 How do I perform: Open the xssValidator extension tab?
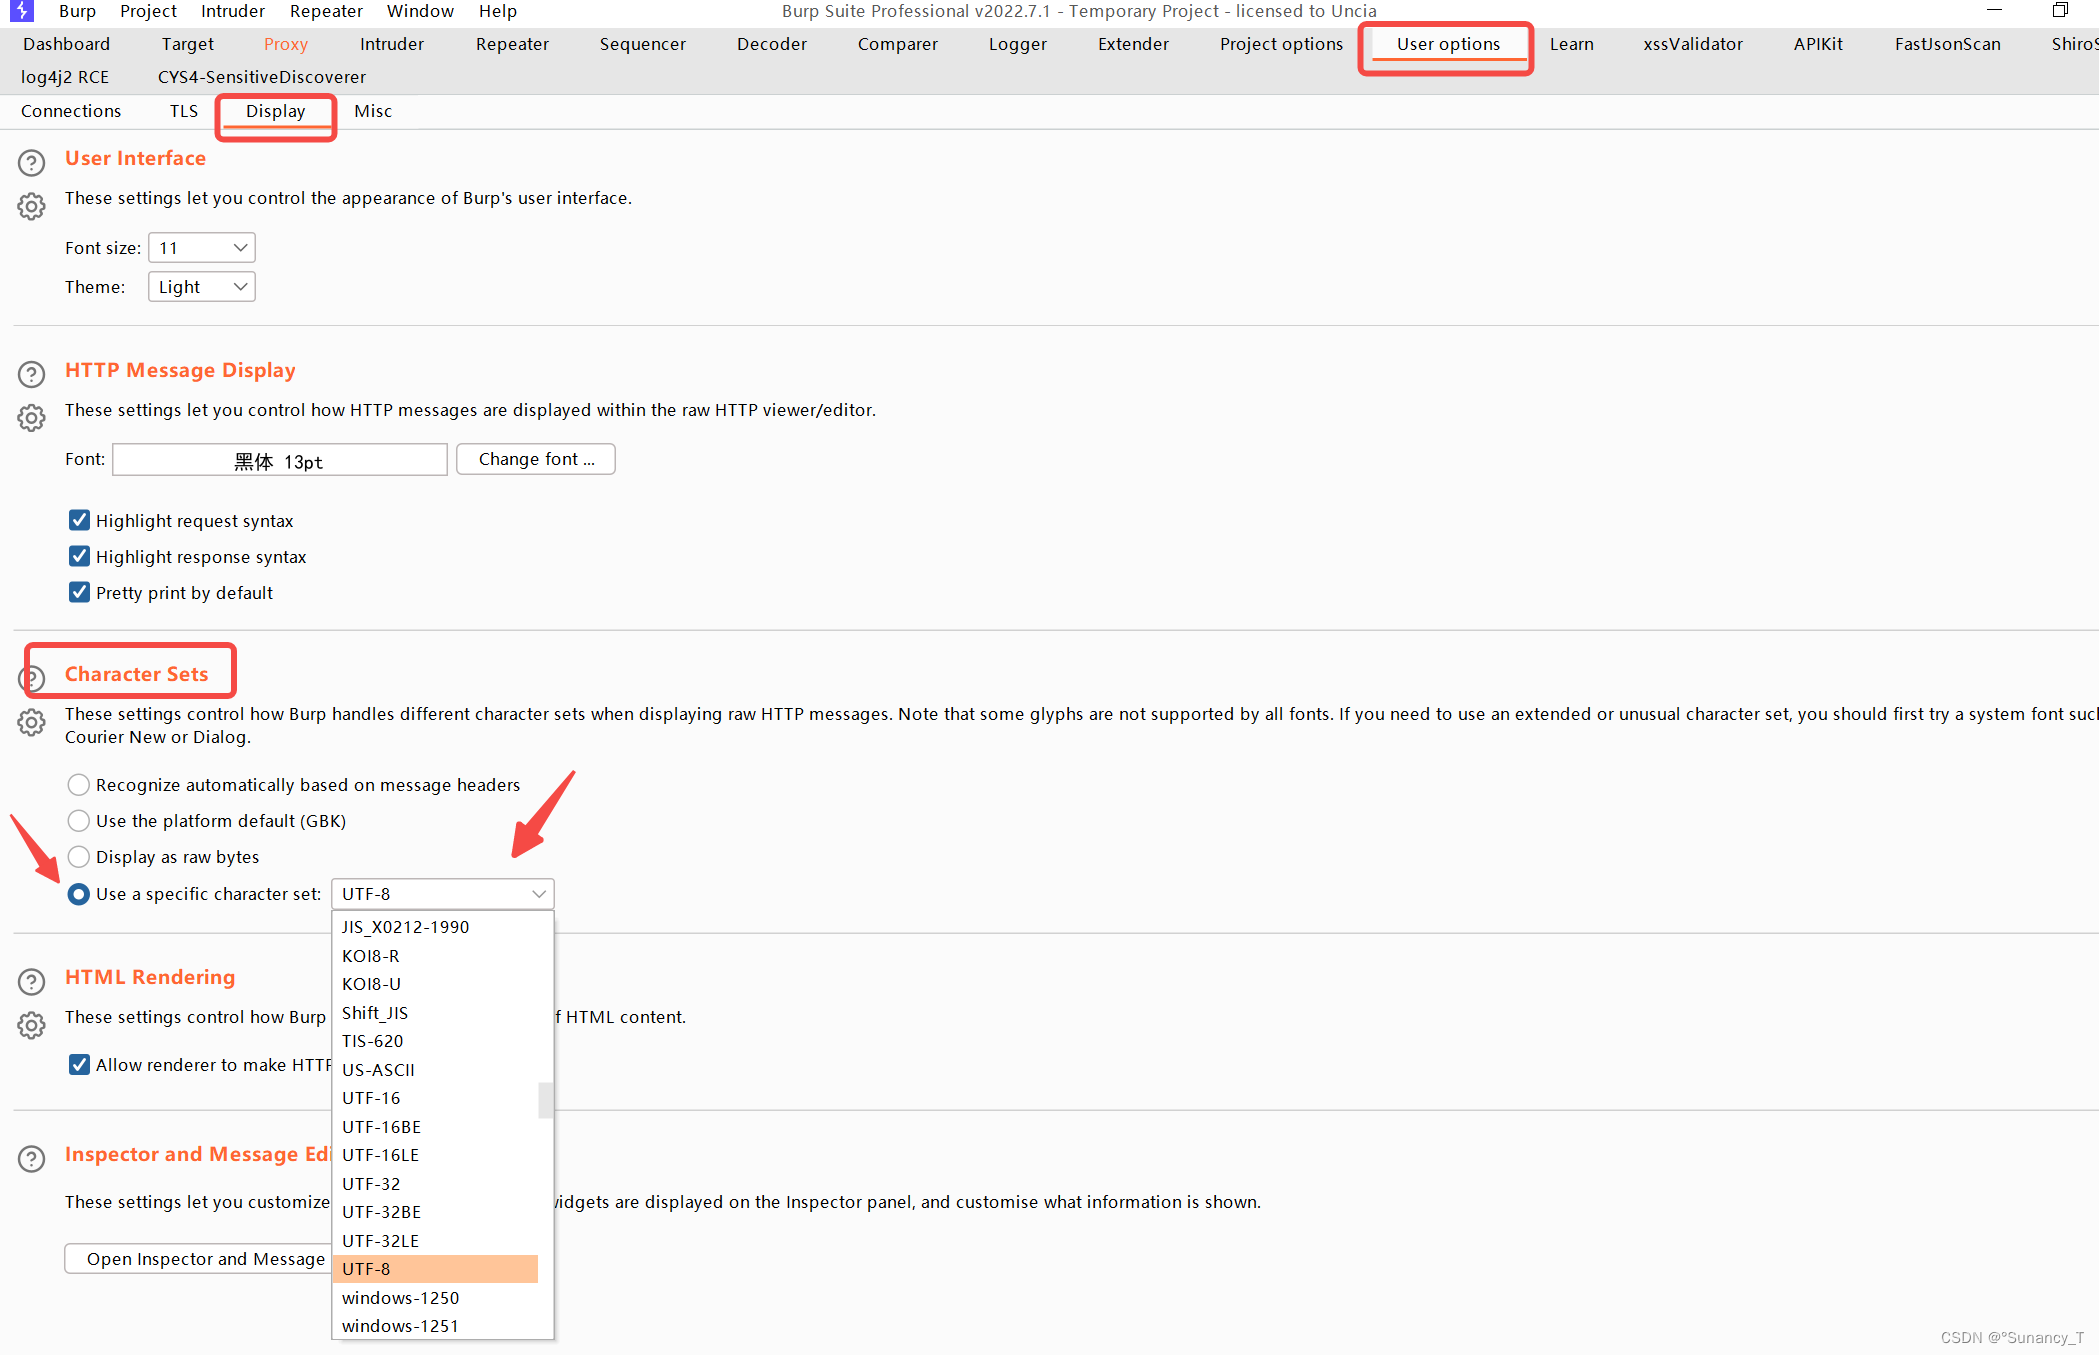tap(1692, 44)
